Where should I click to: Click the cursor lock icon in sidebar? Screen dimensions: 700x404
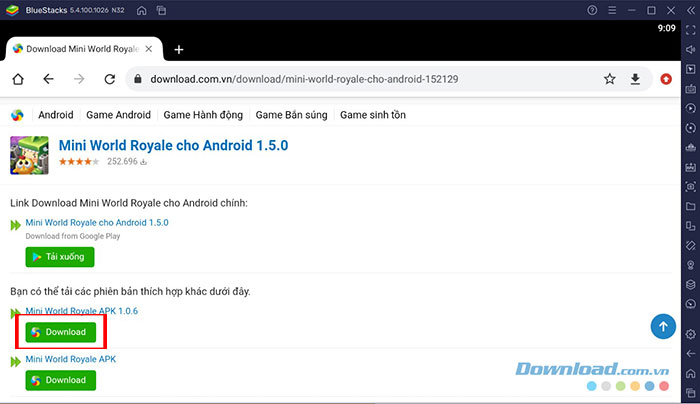(691, 69)
